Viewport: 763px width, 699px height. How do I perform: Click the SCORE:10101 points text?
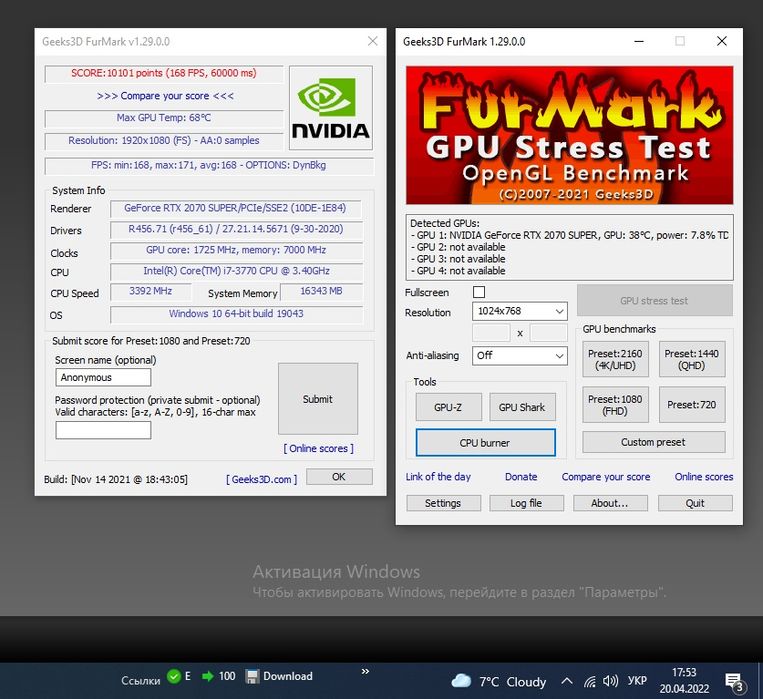click(x=164, y=73)
